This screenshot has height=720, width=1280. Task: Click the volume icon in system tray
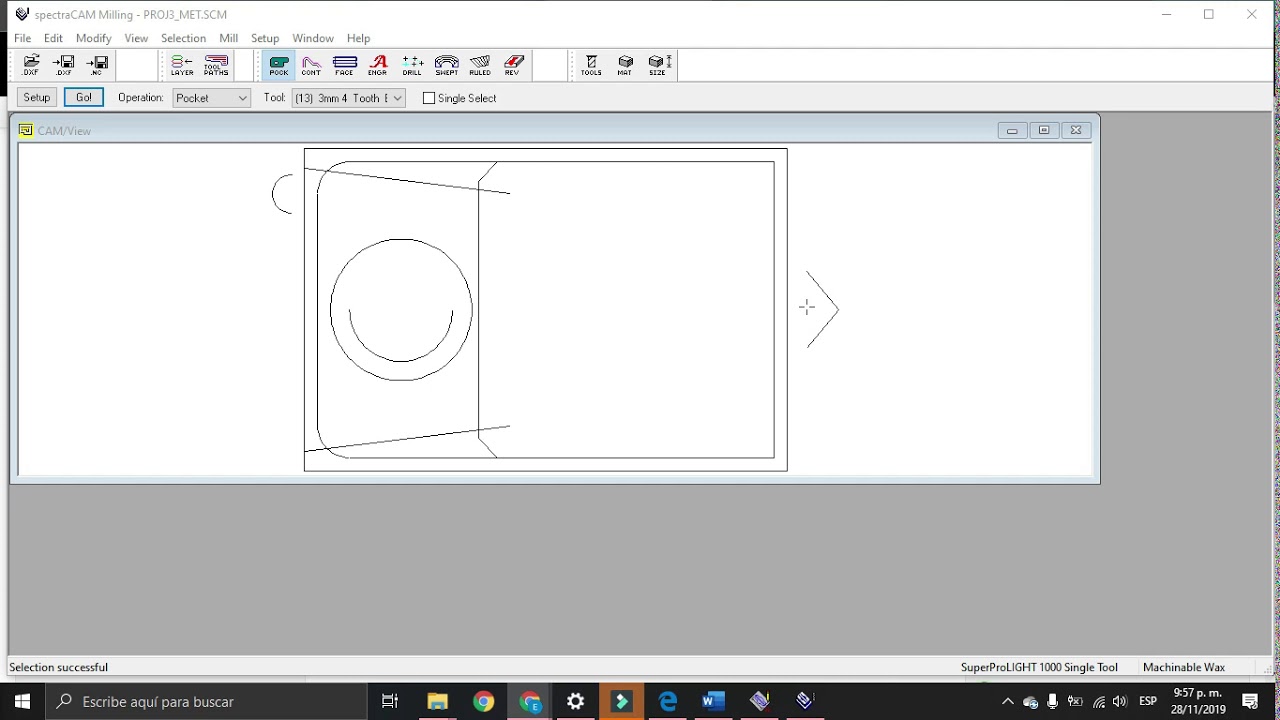[x=1120, y=702]
